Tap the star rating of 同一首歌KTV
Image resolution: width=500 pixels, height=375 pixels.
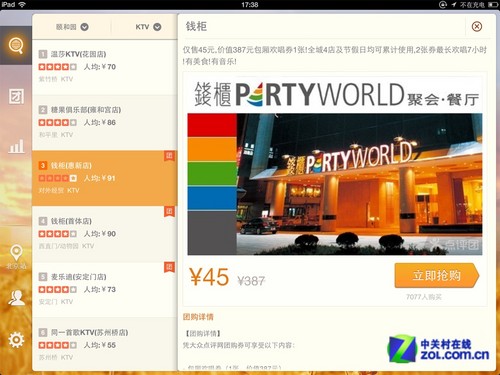pos(58,345)
